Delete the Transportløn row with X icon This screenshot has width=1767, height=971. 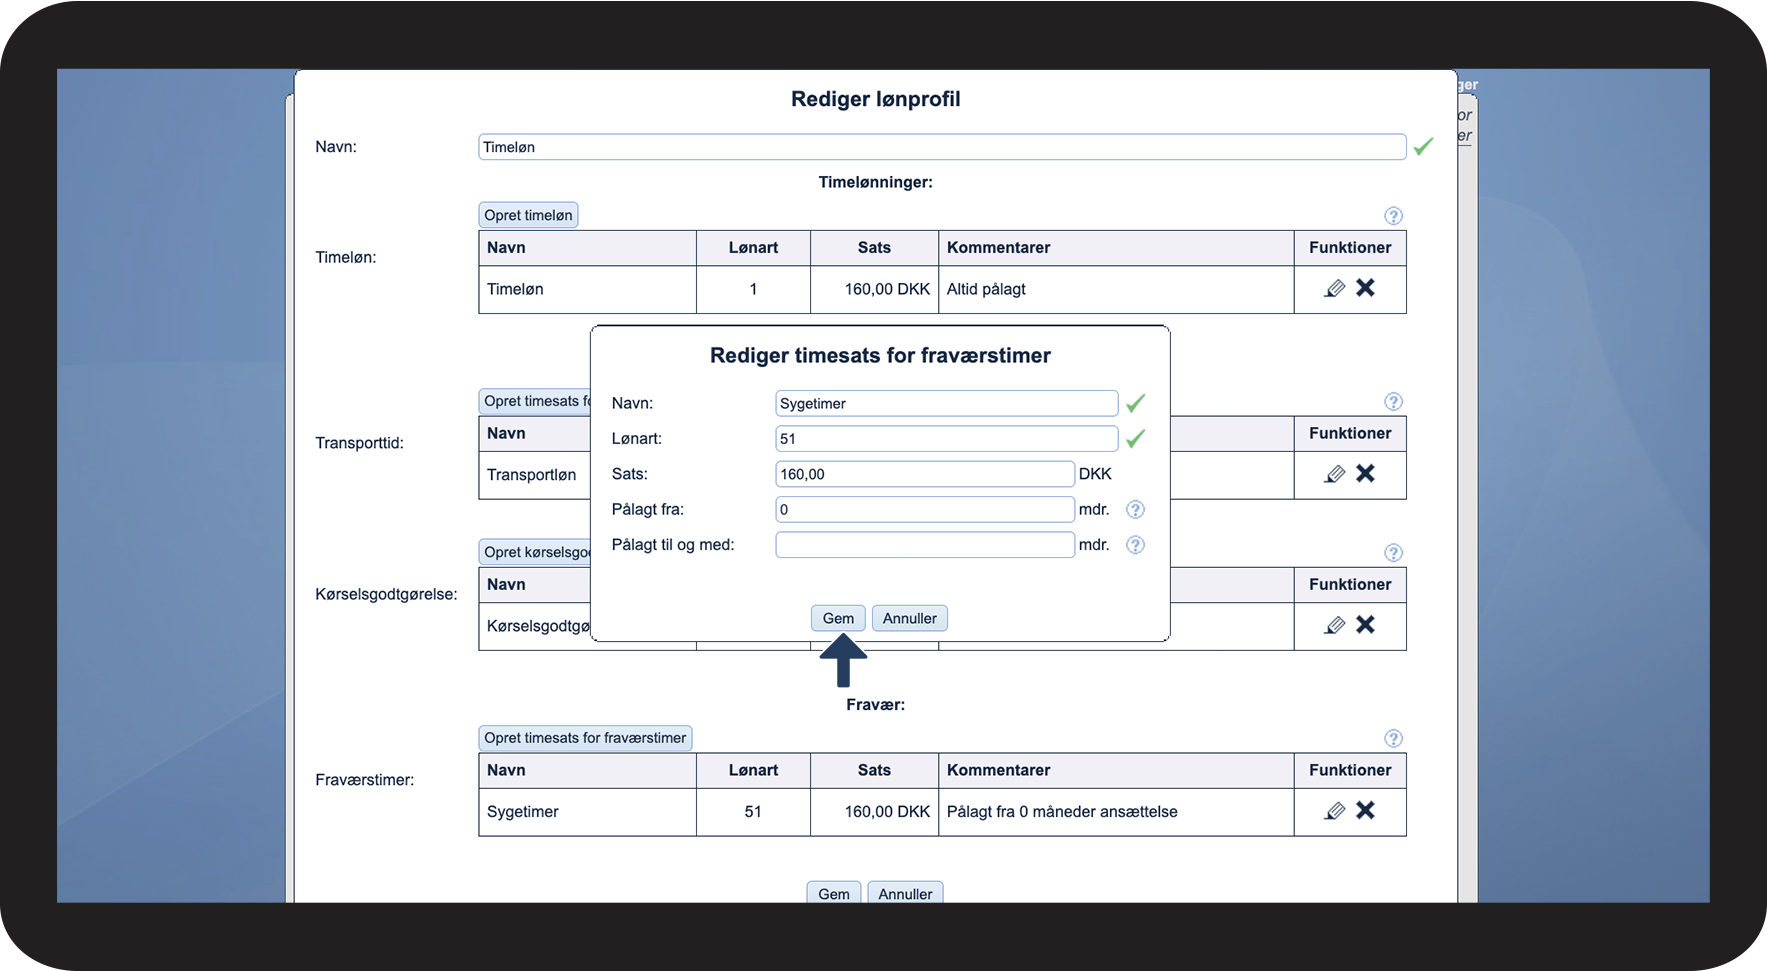1365,474
